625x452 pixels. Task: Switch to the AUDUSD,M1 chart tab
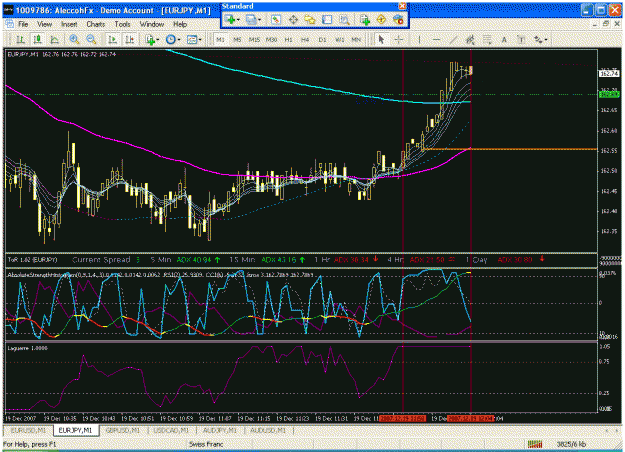(x=268, y=430)
